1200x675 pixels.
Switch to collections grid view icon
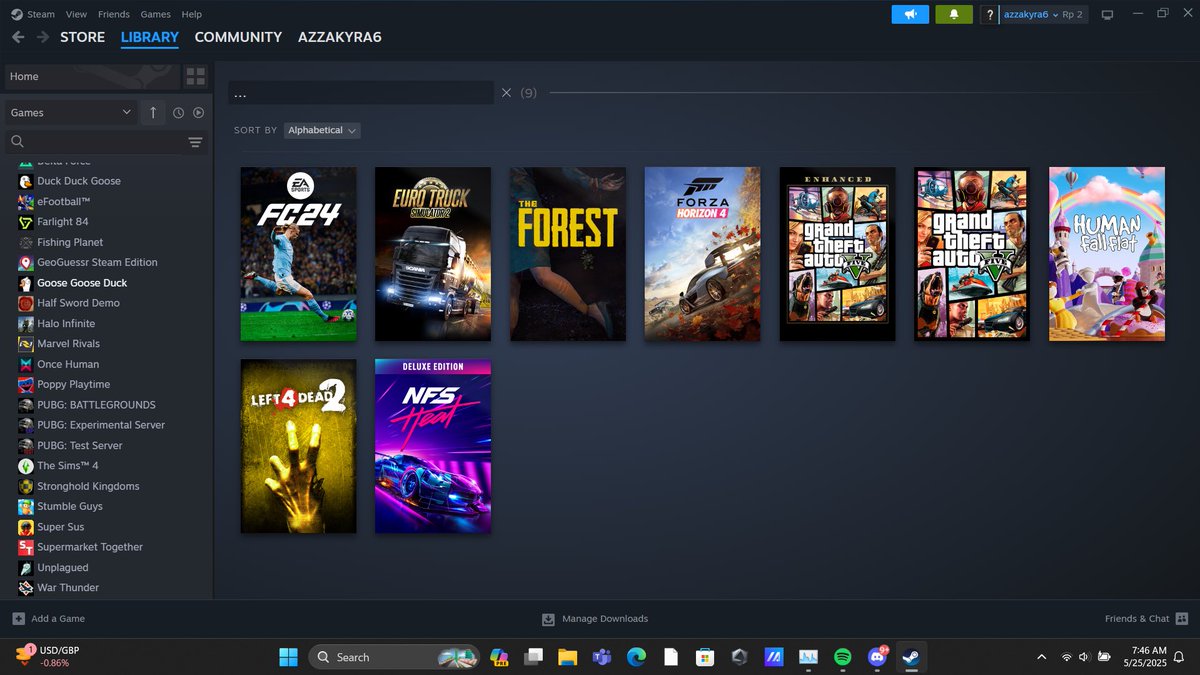pos(195,76)
